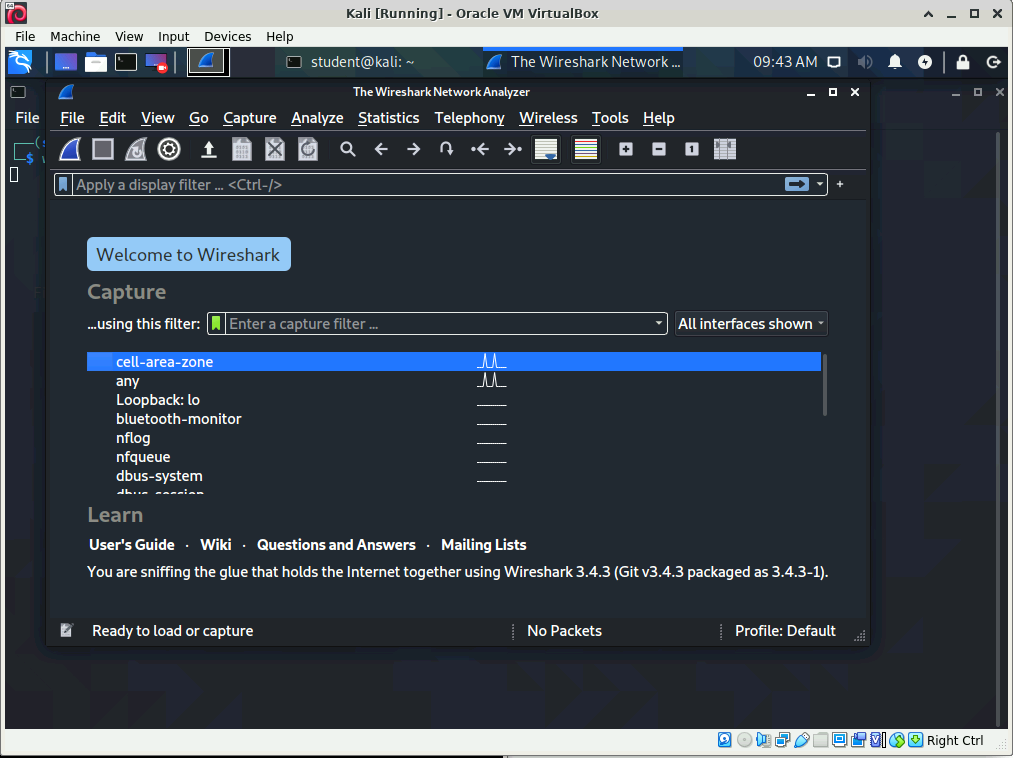
Task: Open Wireshark's Capture menu
Action: pos(249,118)
